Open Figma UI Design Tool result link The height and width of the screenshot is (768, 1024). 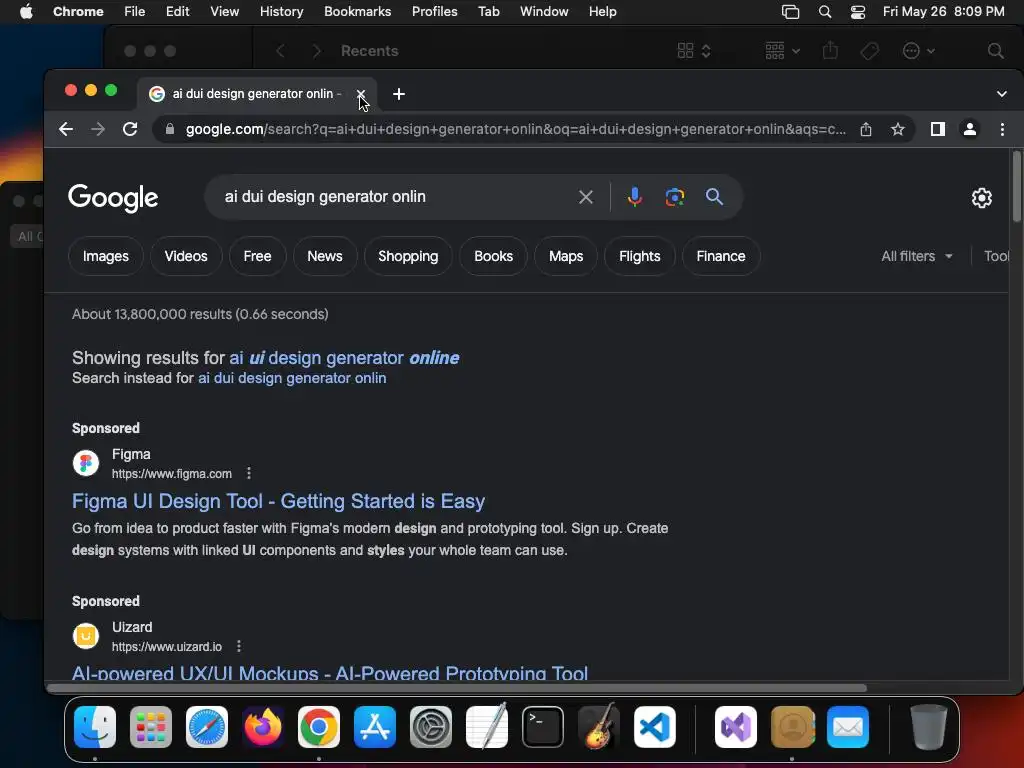click(278, 501)
